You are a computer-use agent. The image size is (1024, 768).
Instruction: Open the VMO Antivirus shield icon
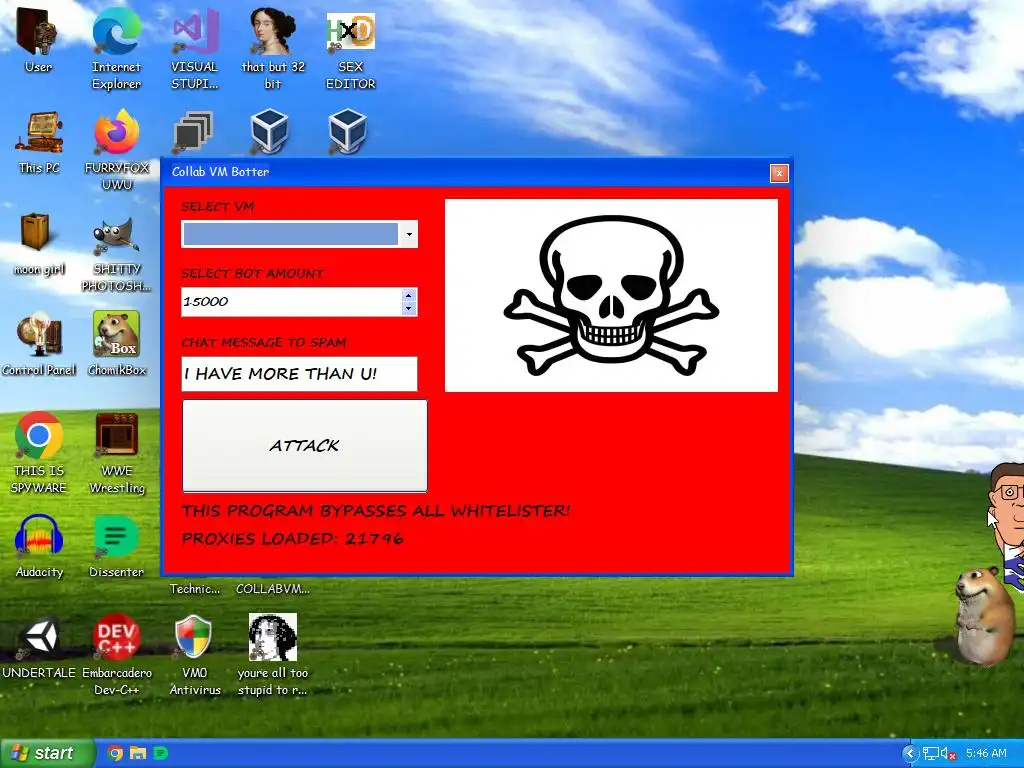[x=194, y=654]
